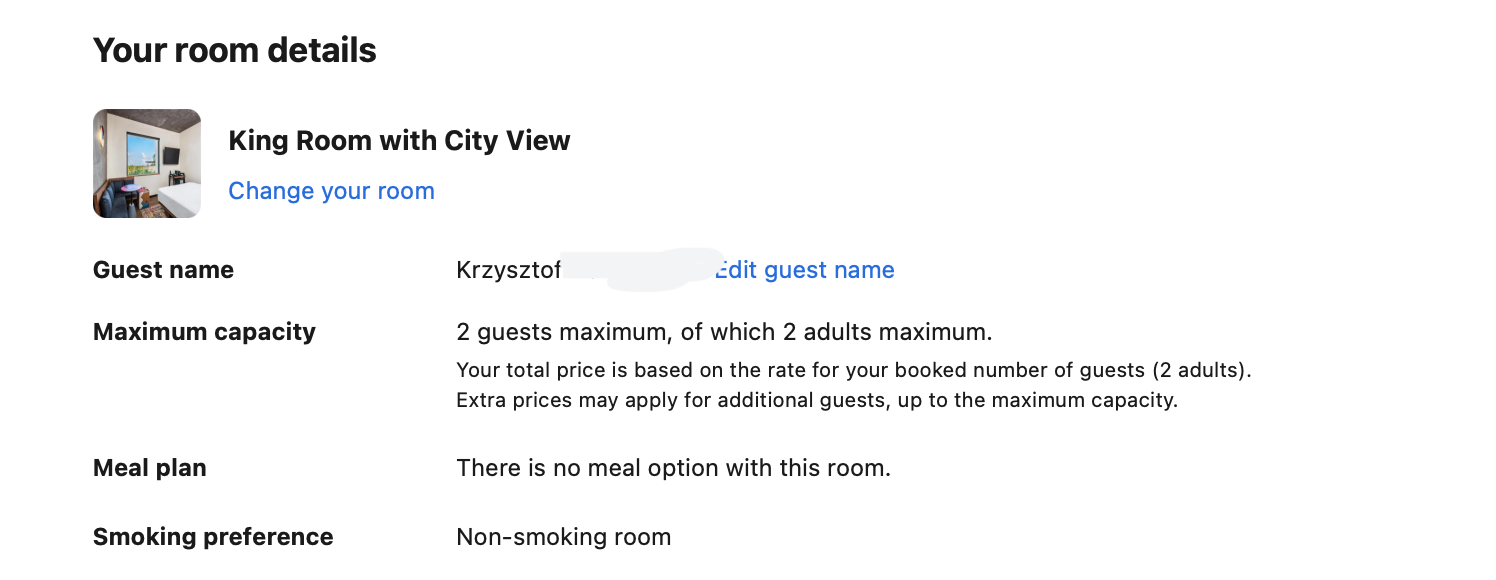Select the Non-smoking room value
This screenshot has width=1496, height=580.
pos(563,537)
